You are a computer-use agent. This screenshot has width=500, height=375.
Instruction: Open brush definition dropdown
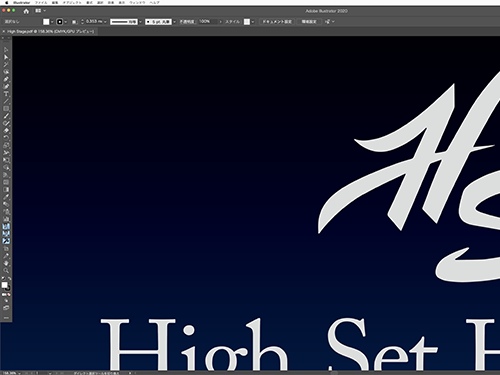174,22
